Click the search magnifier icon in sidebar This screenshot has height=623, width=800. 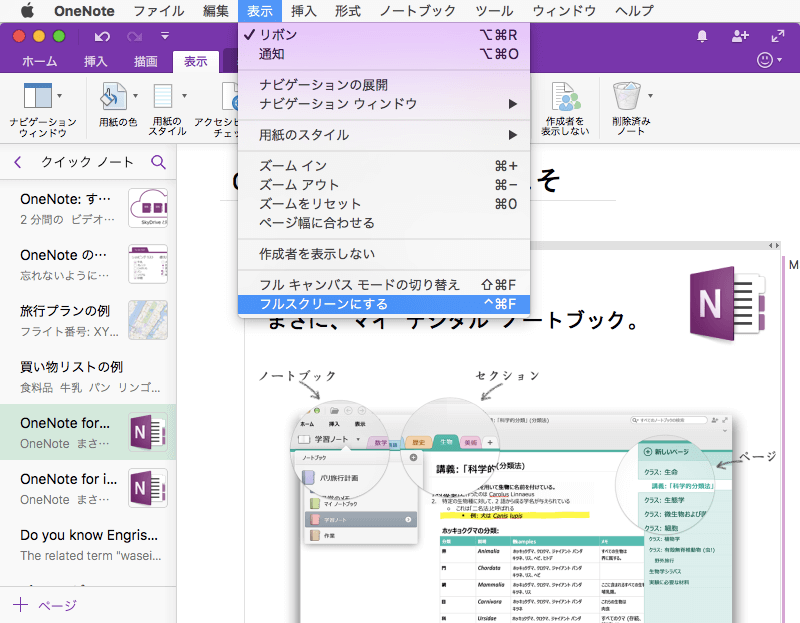point(159,162)
